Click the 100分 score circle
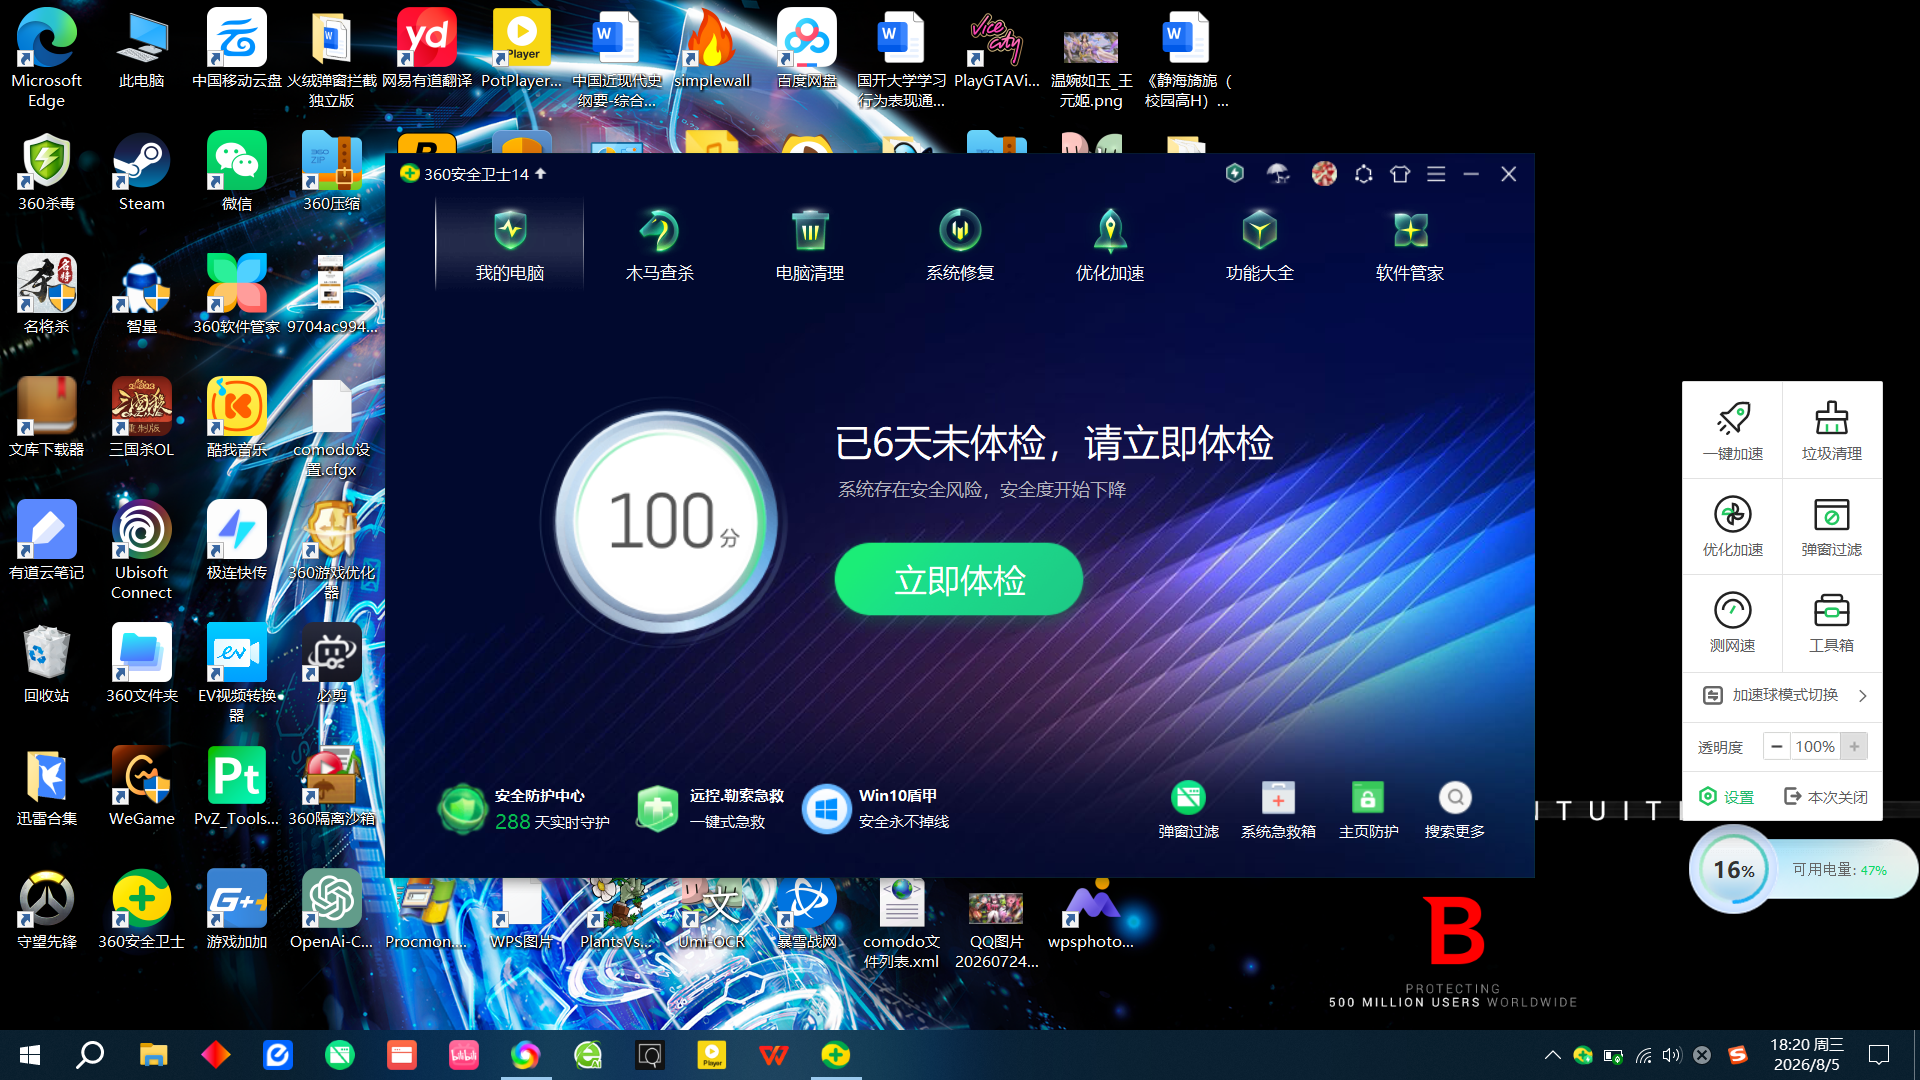The height and width of the screenshot is (1080, 1920). [667, 522]
